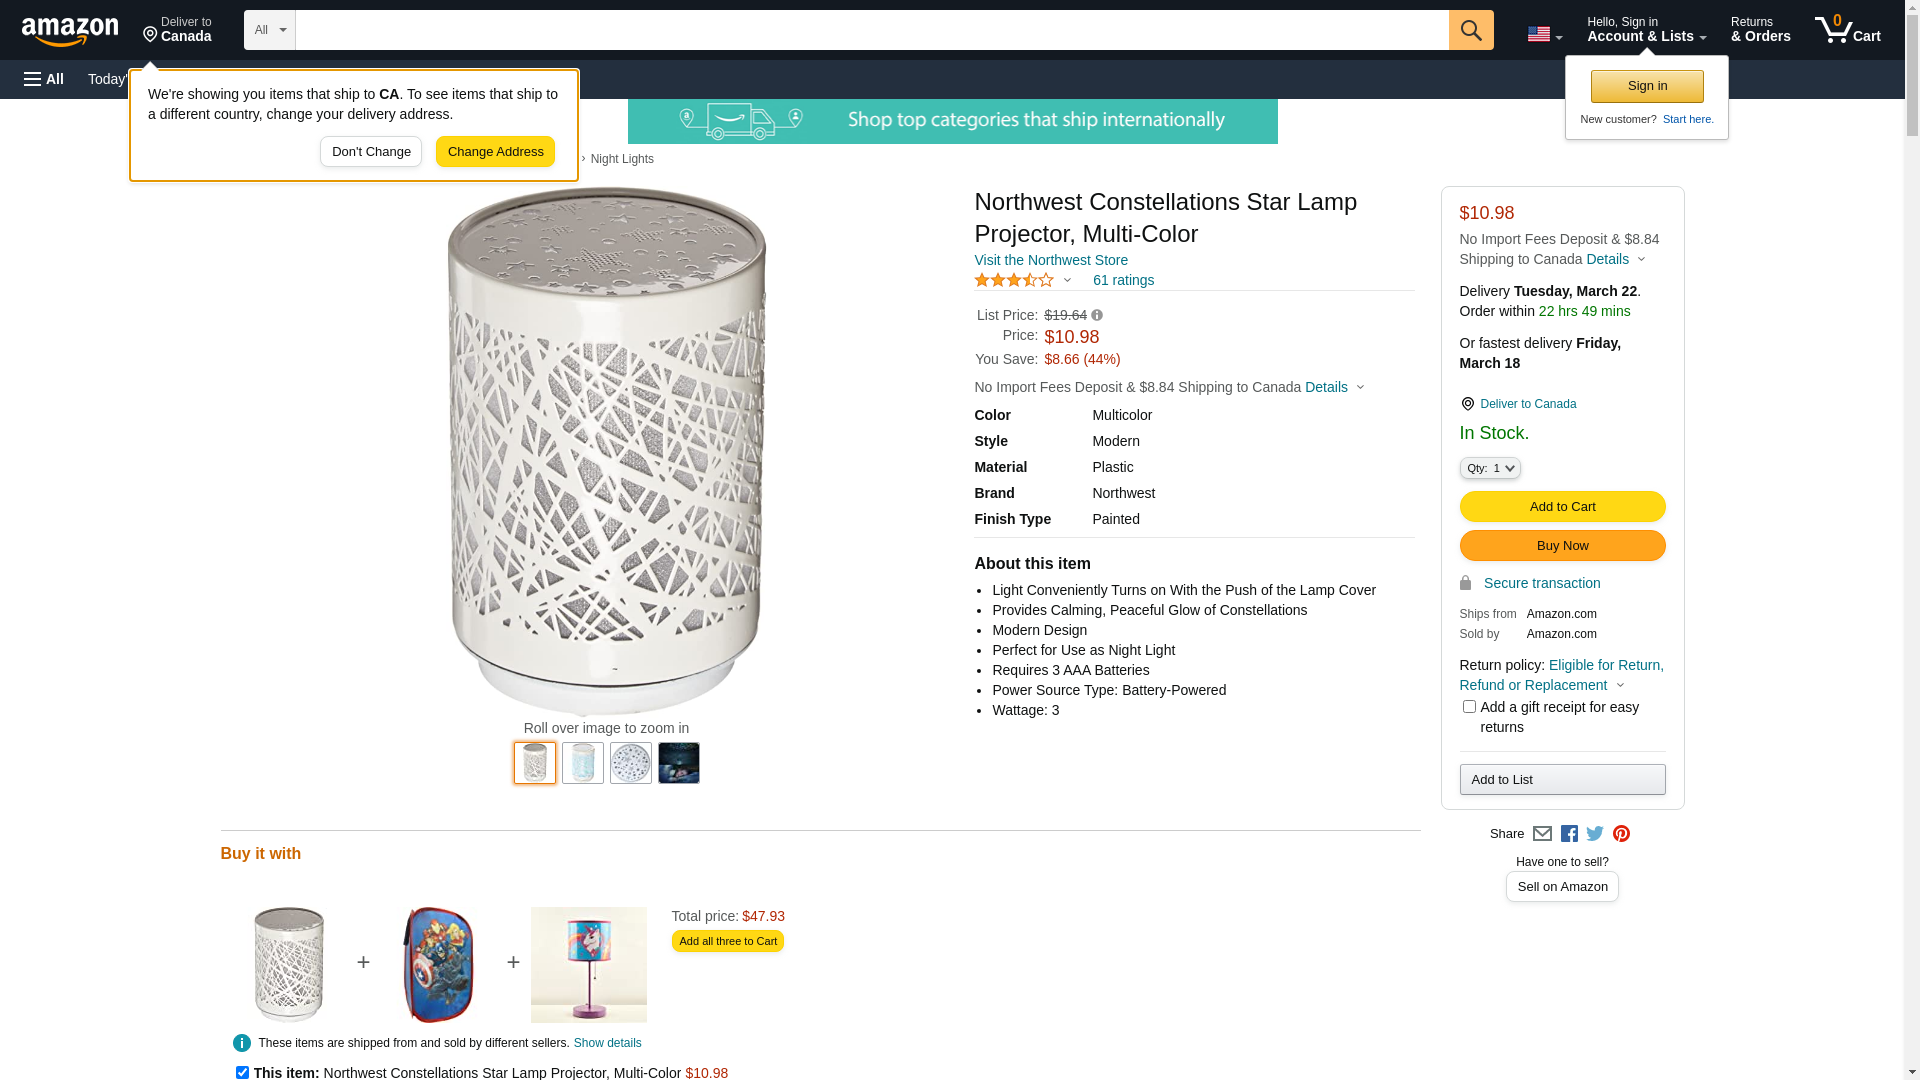Share product via email icon

pyautogui.click(x=1542, y=834)
